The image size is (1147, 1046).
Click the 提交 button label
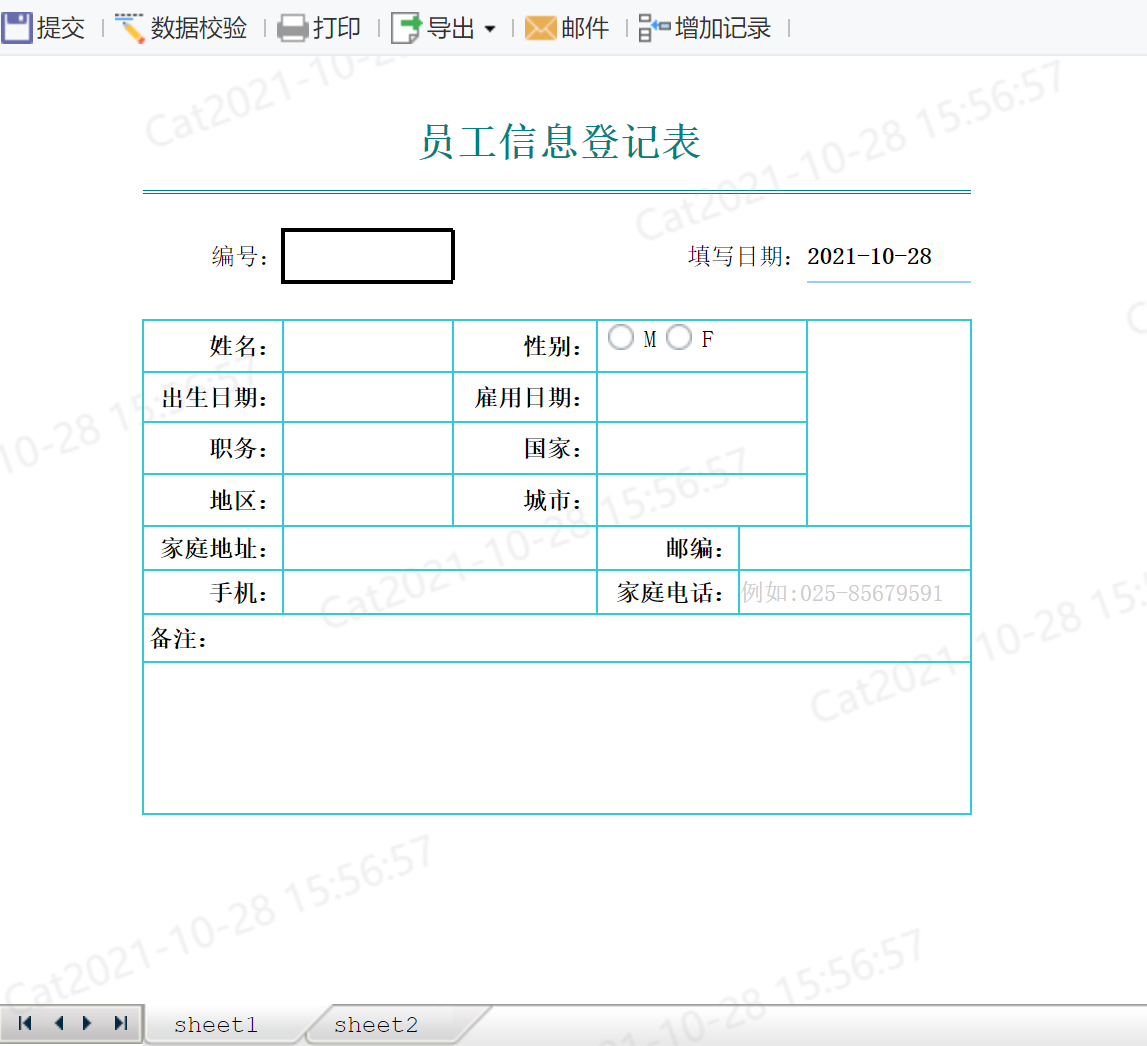coord(61,29)
